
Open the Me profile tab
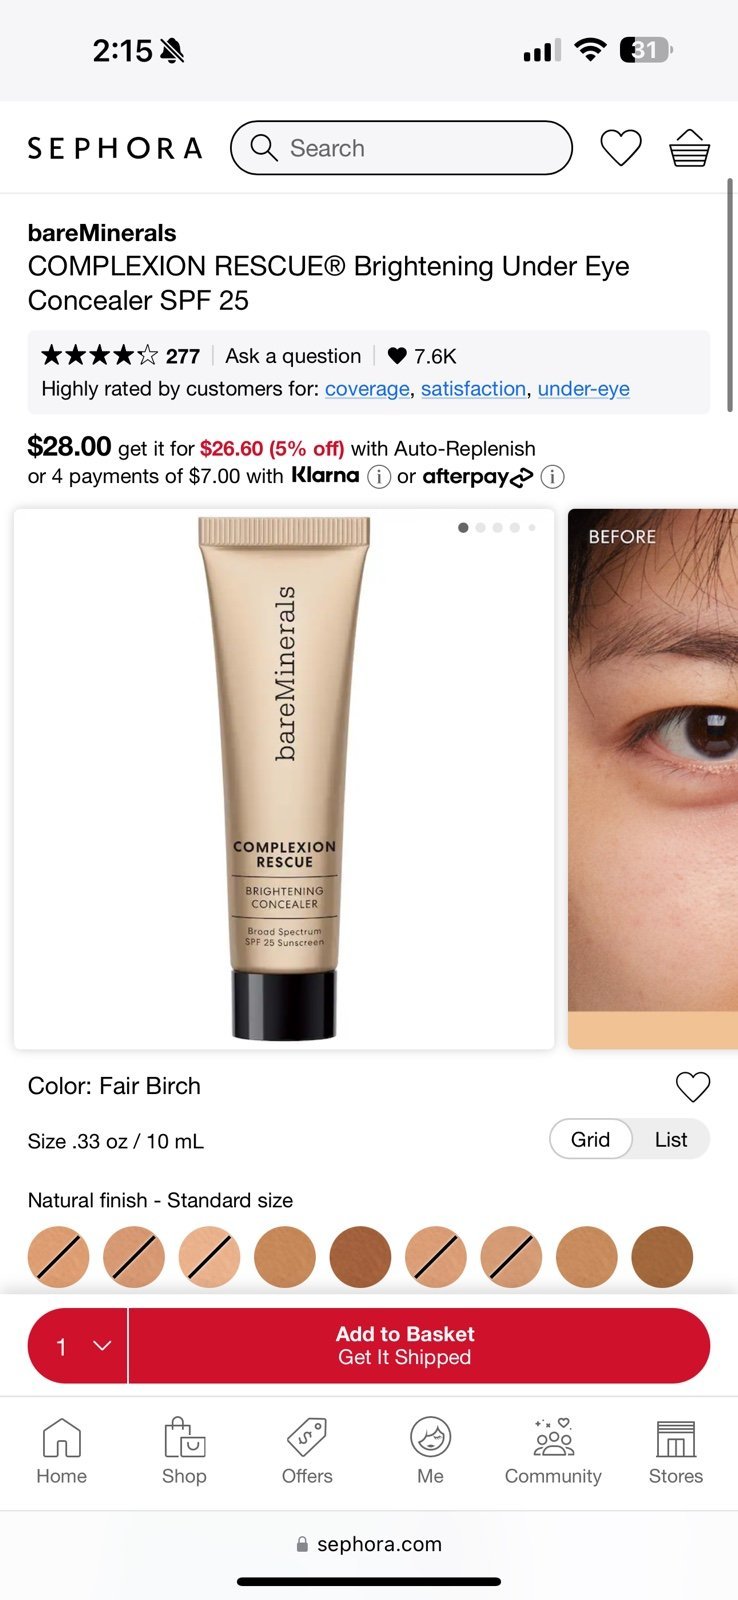point(430,1452)
